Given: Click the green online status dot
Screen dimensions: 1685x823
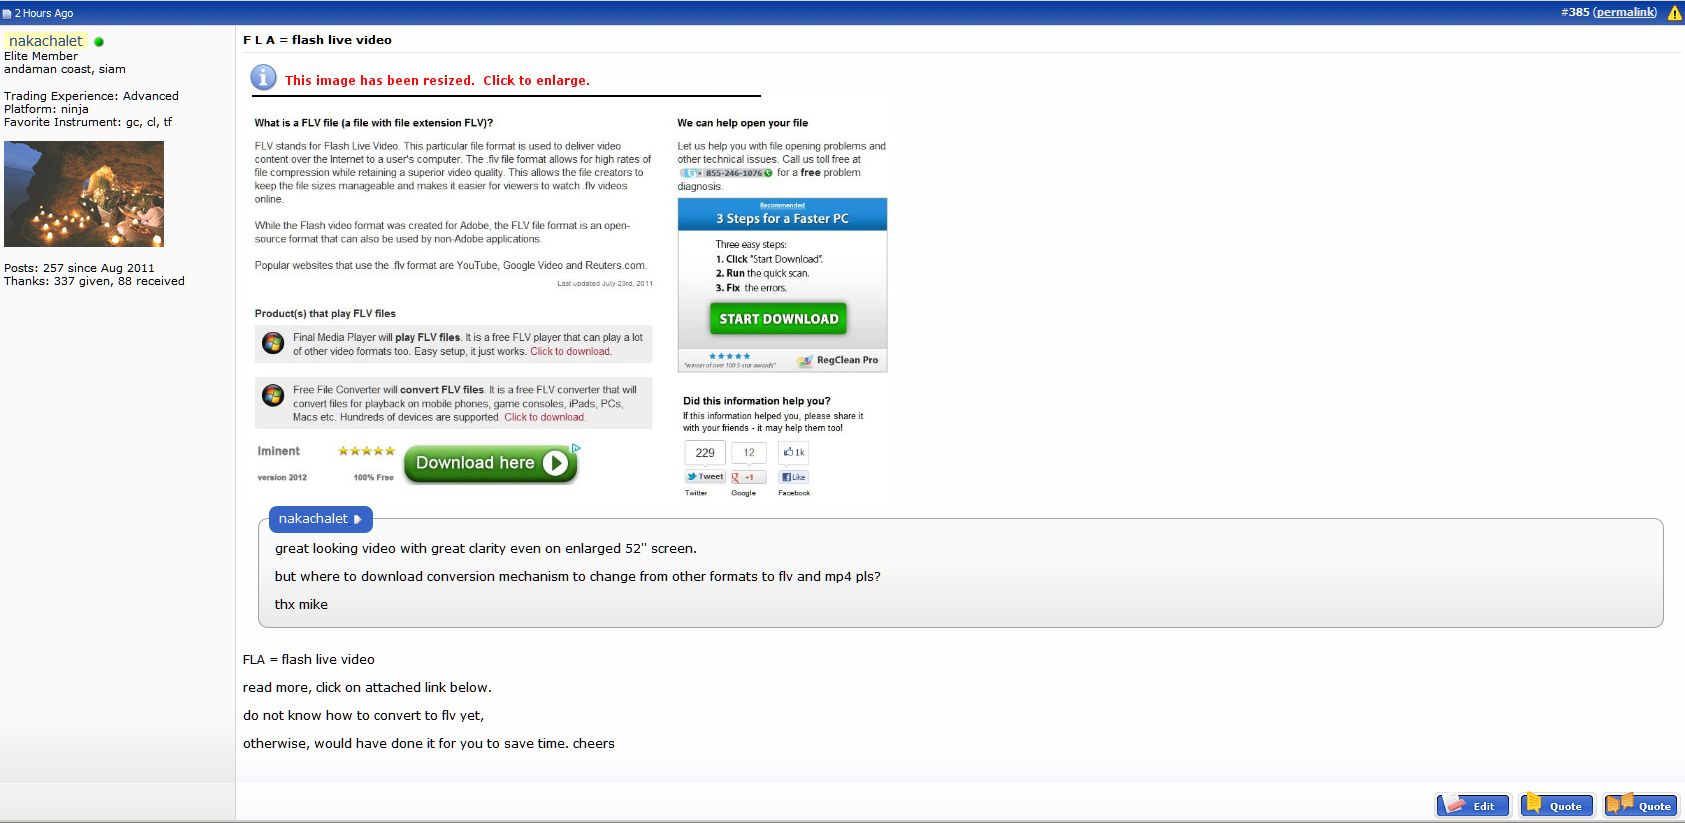Looking at the screenshot, I should [x=99, y=42].
